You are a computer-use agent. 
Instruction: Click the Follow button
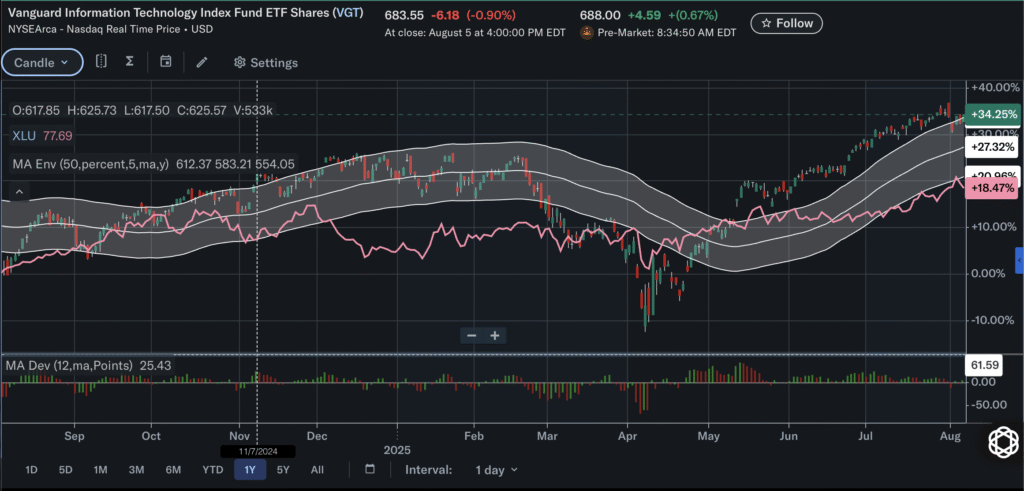point(786,24)
